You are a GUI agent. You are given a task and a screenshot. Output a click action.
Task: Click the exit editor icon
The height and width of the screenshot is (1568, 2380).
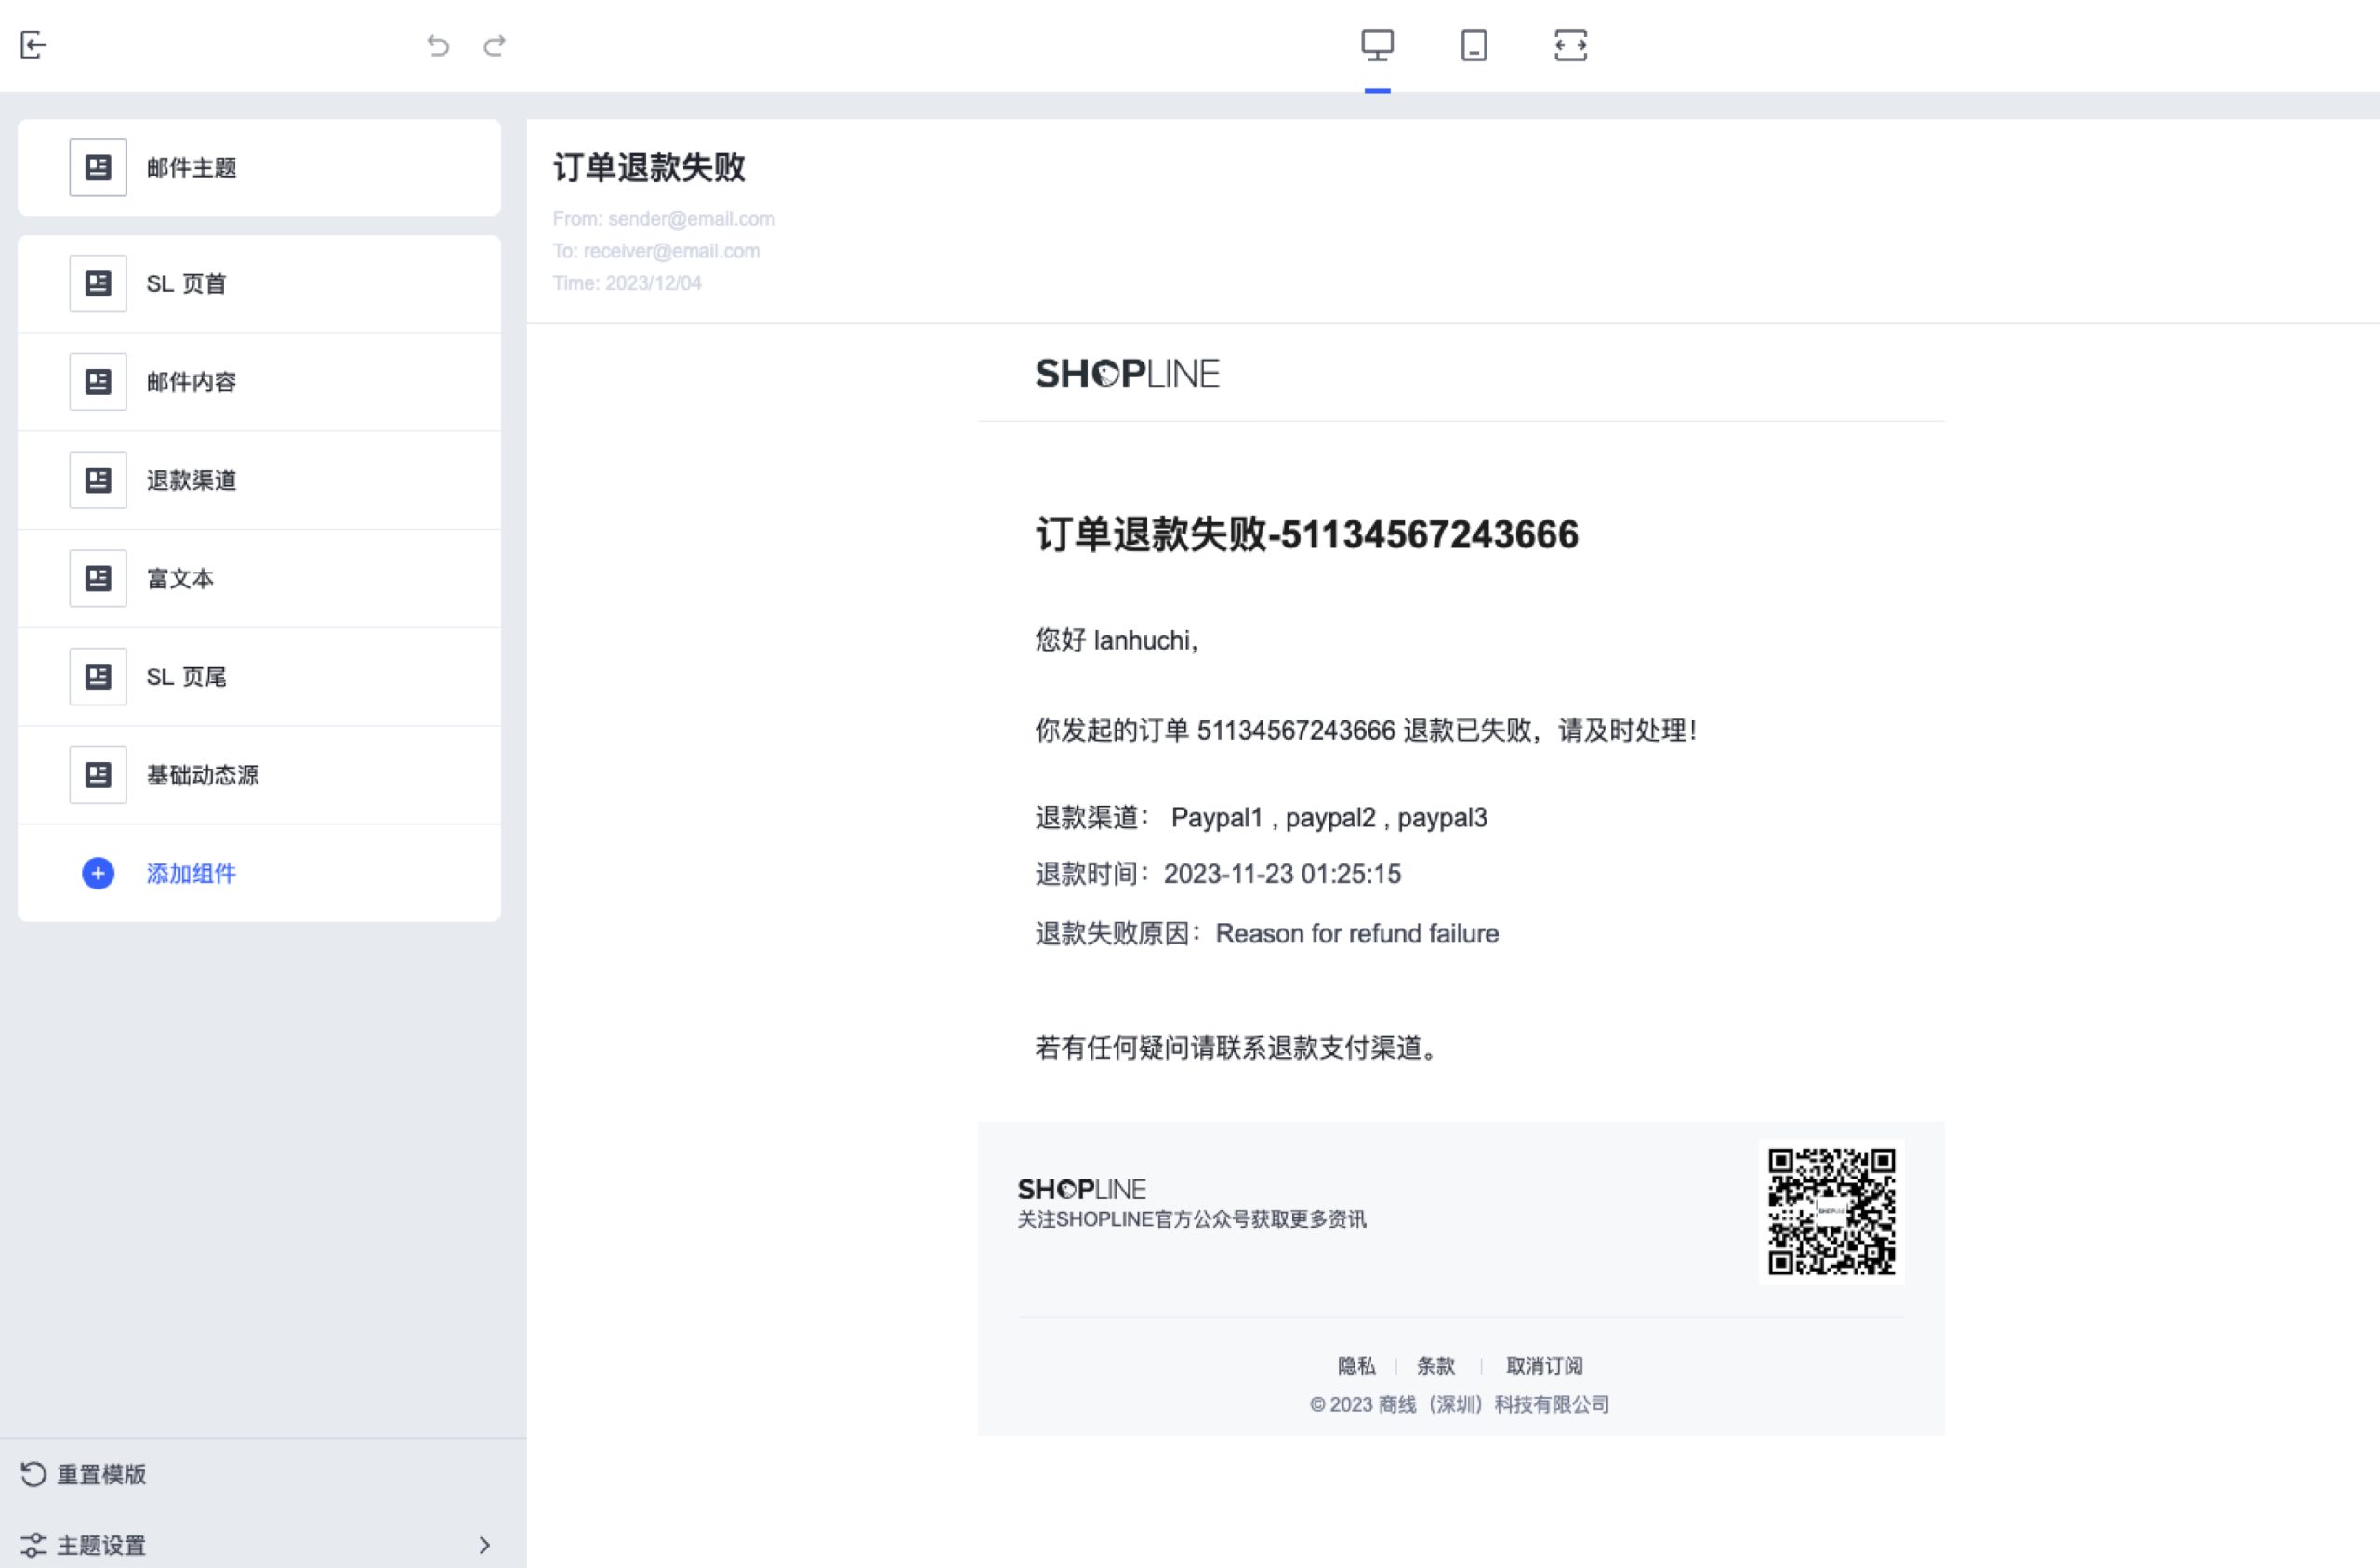pyautogui.click(x=33, y=45)
